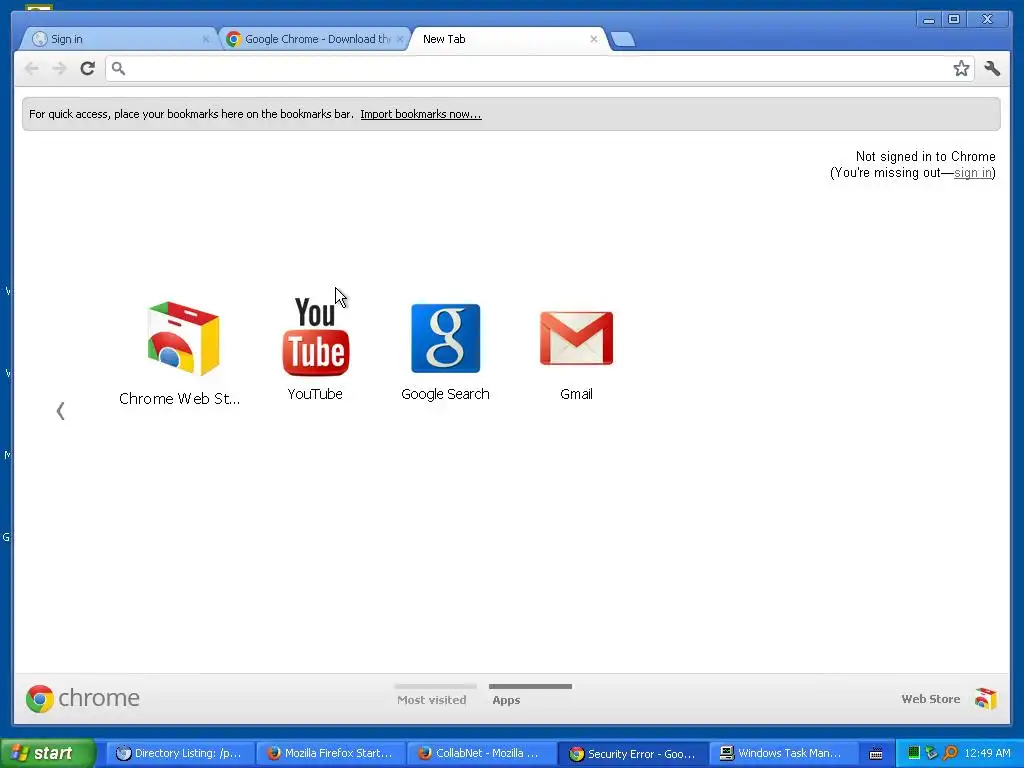
Task: Switch to Directory Listing taskbar window
Action: (x=178, y=754)
